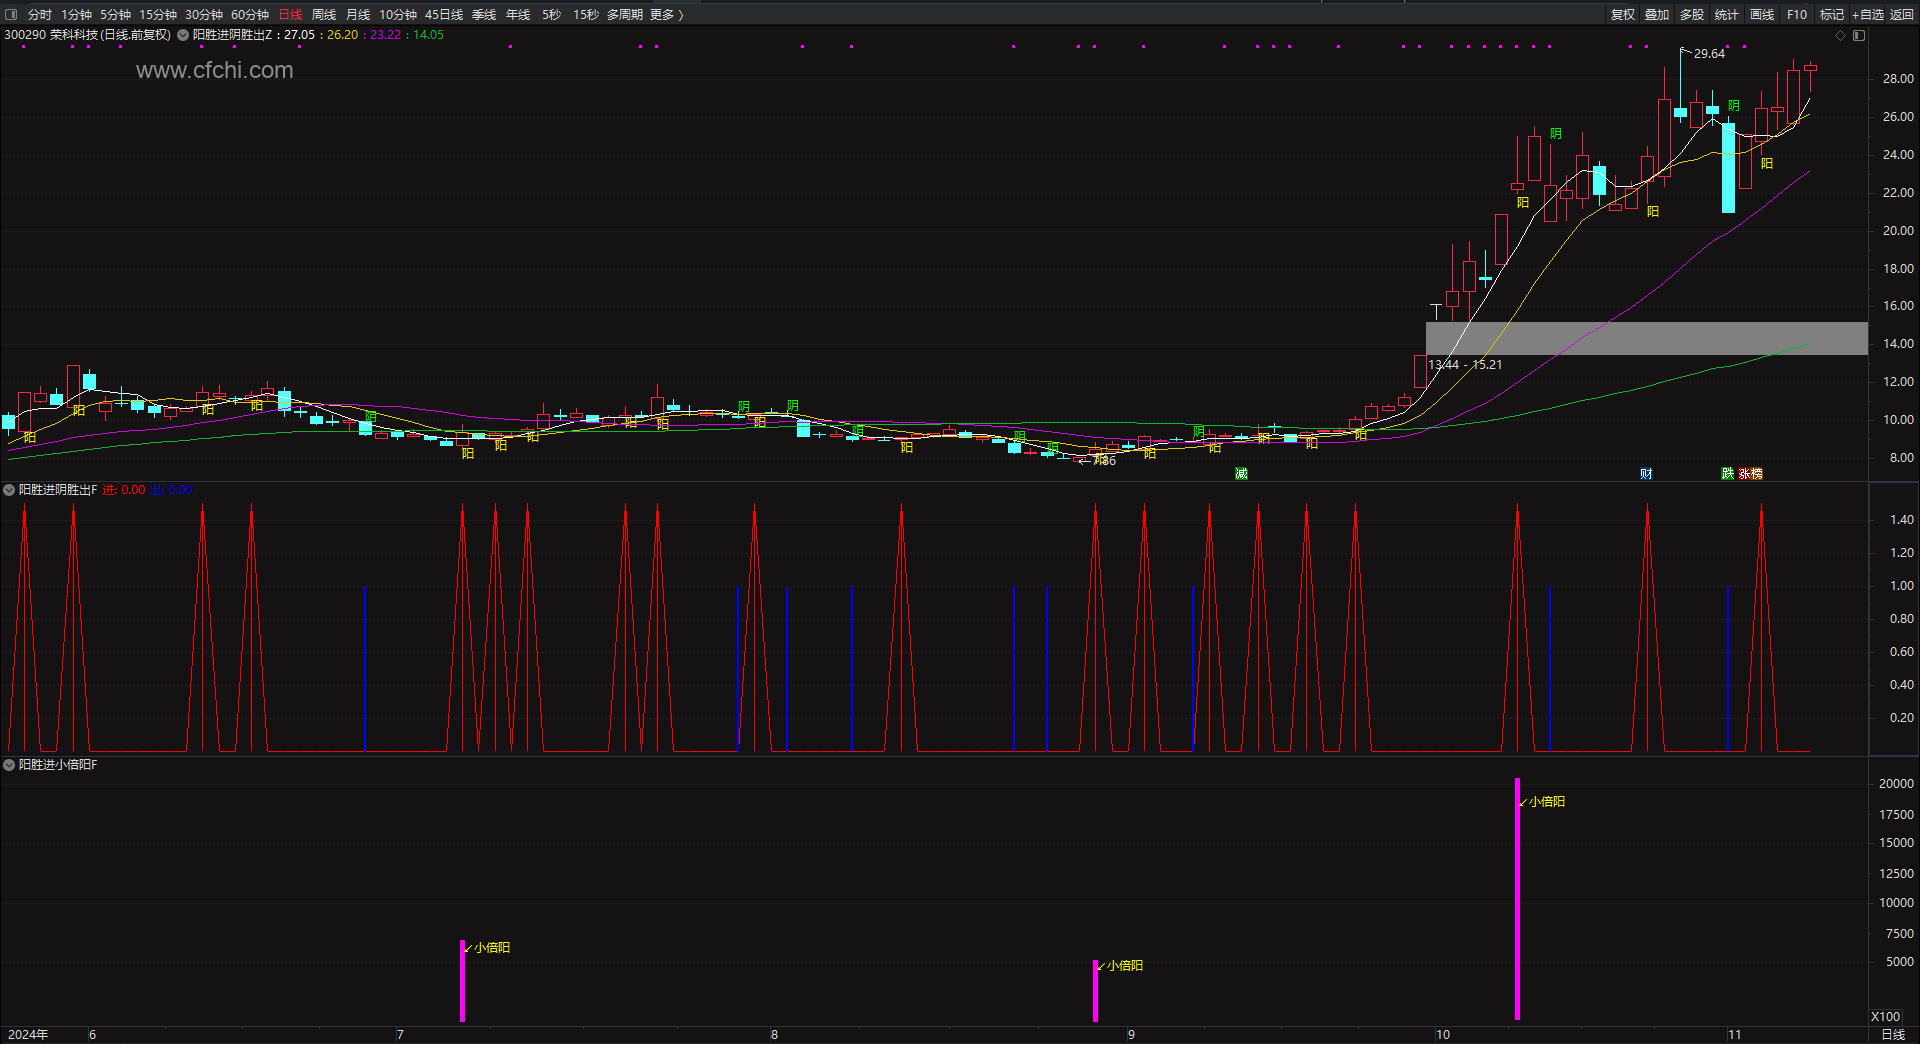Click the 复权 adjustment button

tap(1623, 14)
